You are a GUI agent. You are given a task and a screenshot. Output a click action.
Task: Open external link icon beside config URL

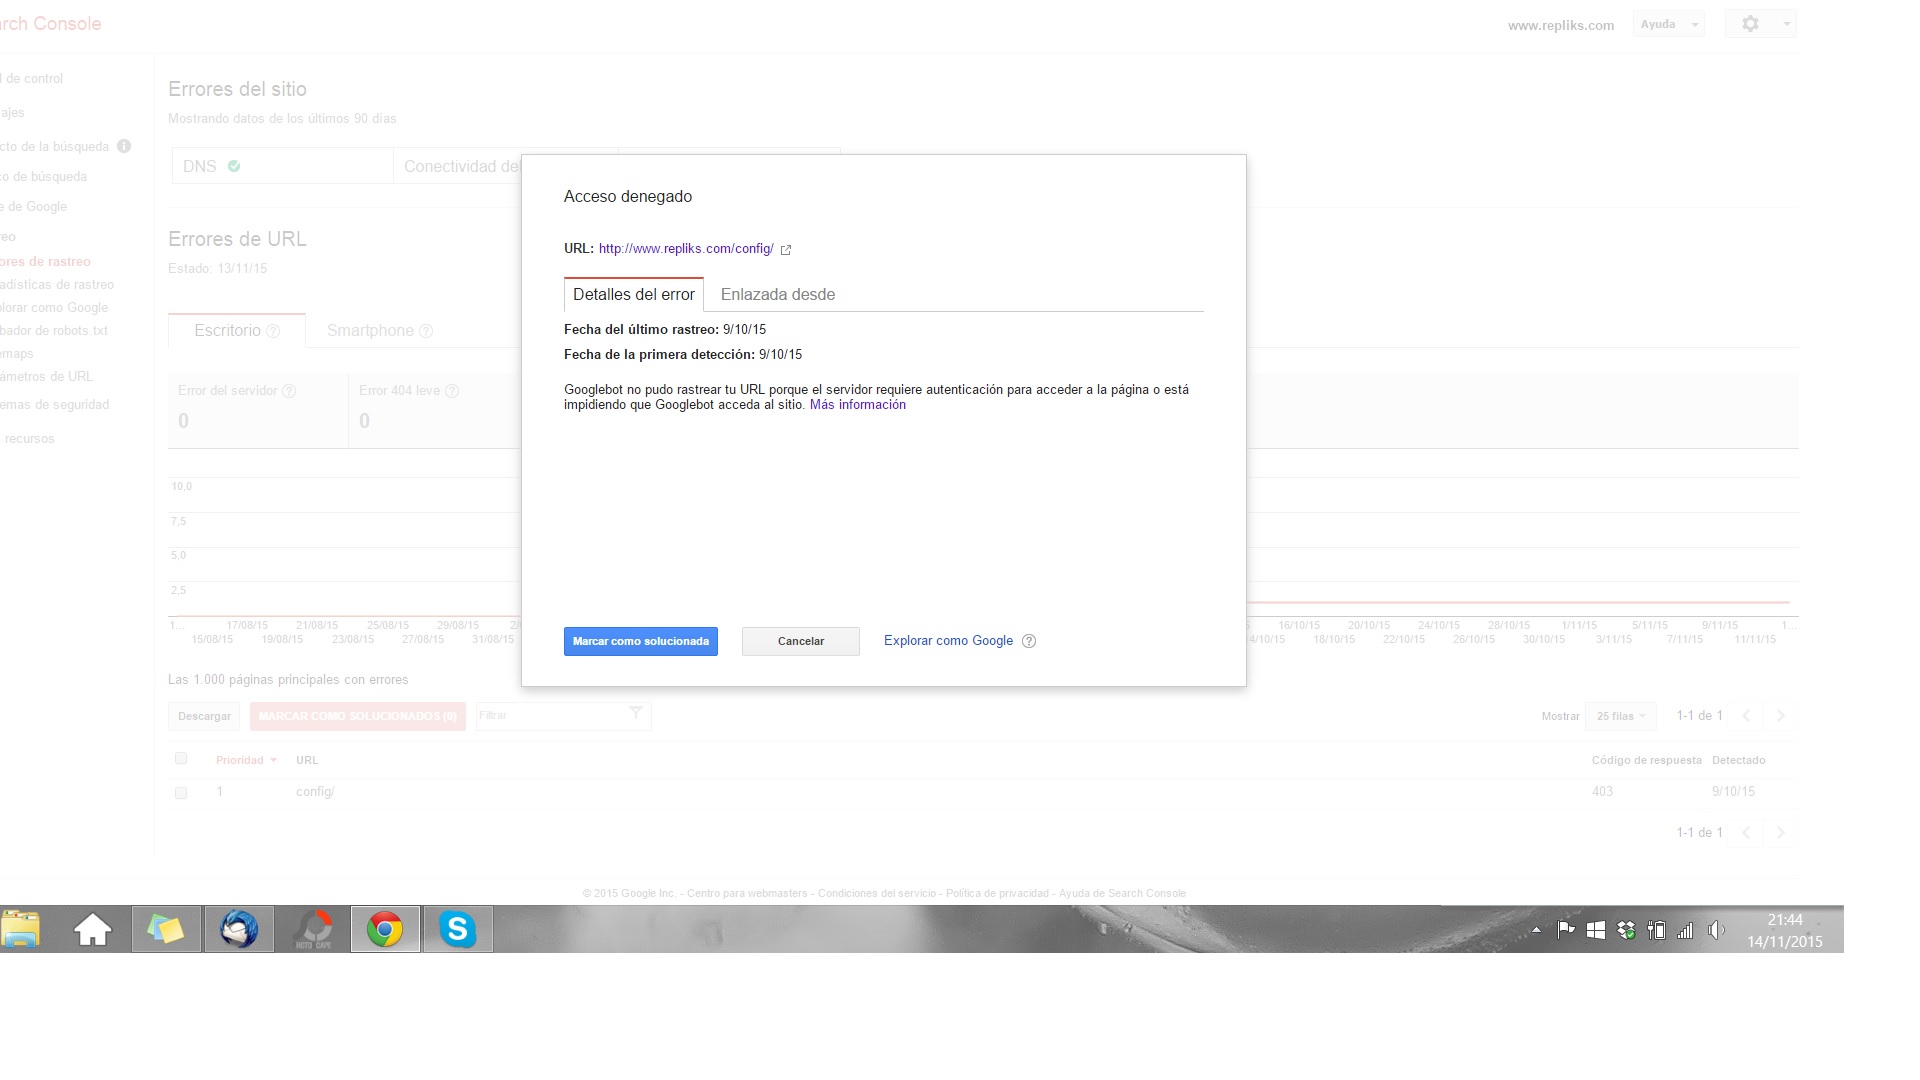pyautogui.click(x=786, y=250)
